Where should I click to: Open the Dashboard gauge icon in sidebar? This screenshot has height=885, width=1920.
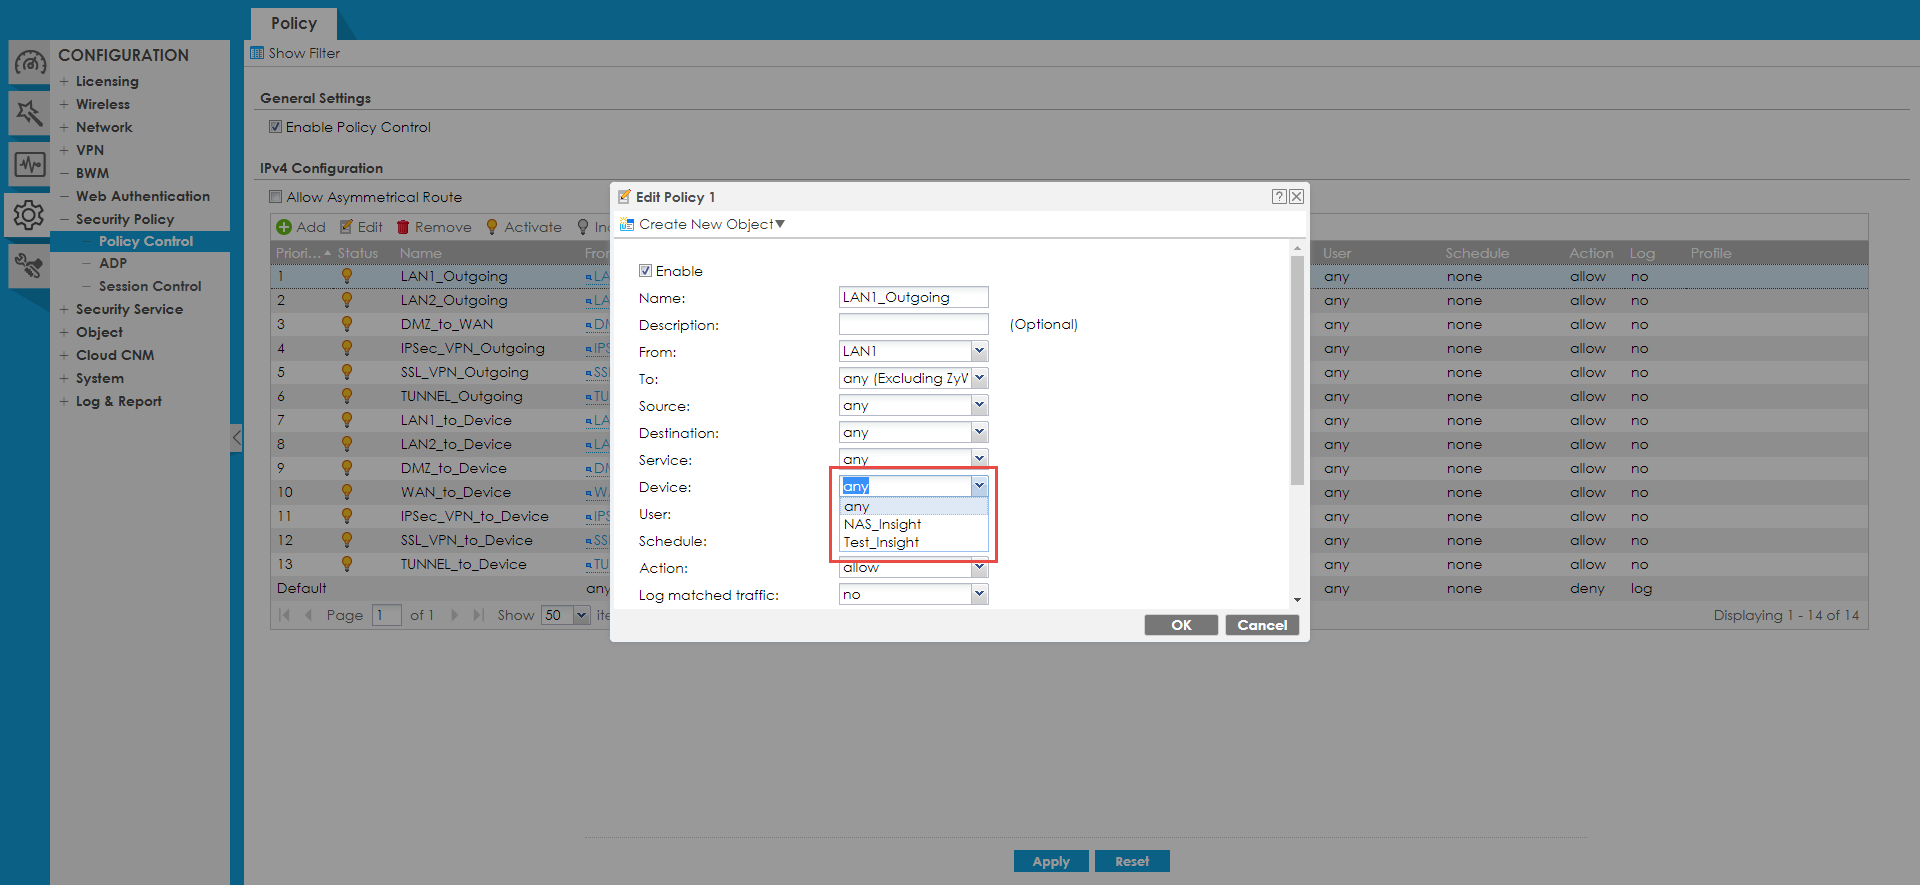[x=29, y=64]
